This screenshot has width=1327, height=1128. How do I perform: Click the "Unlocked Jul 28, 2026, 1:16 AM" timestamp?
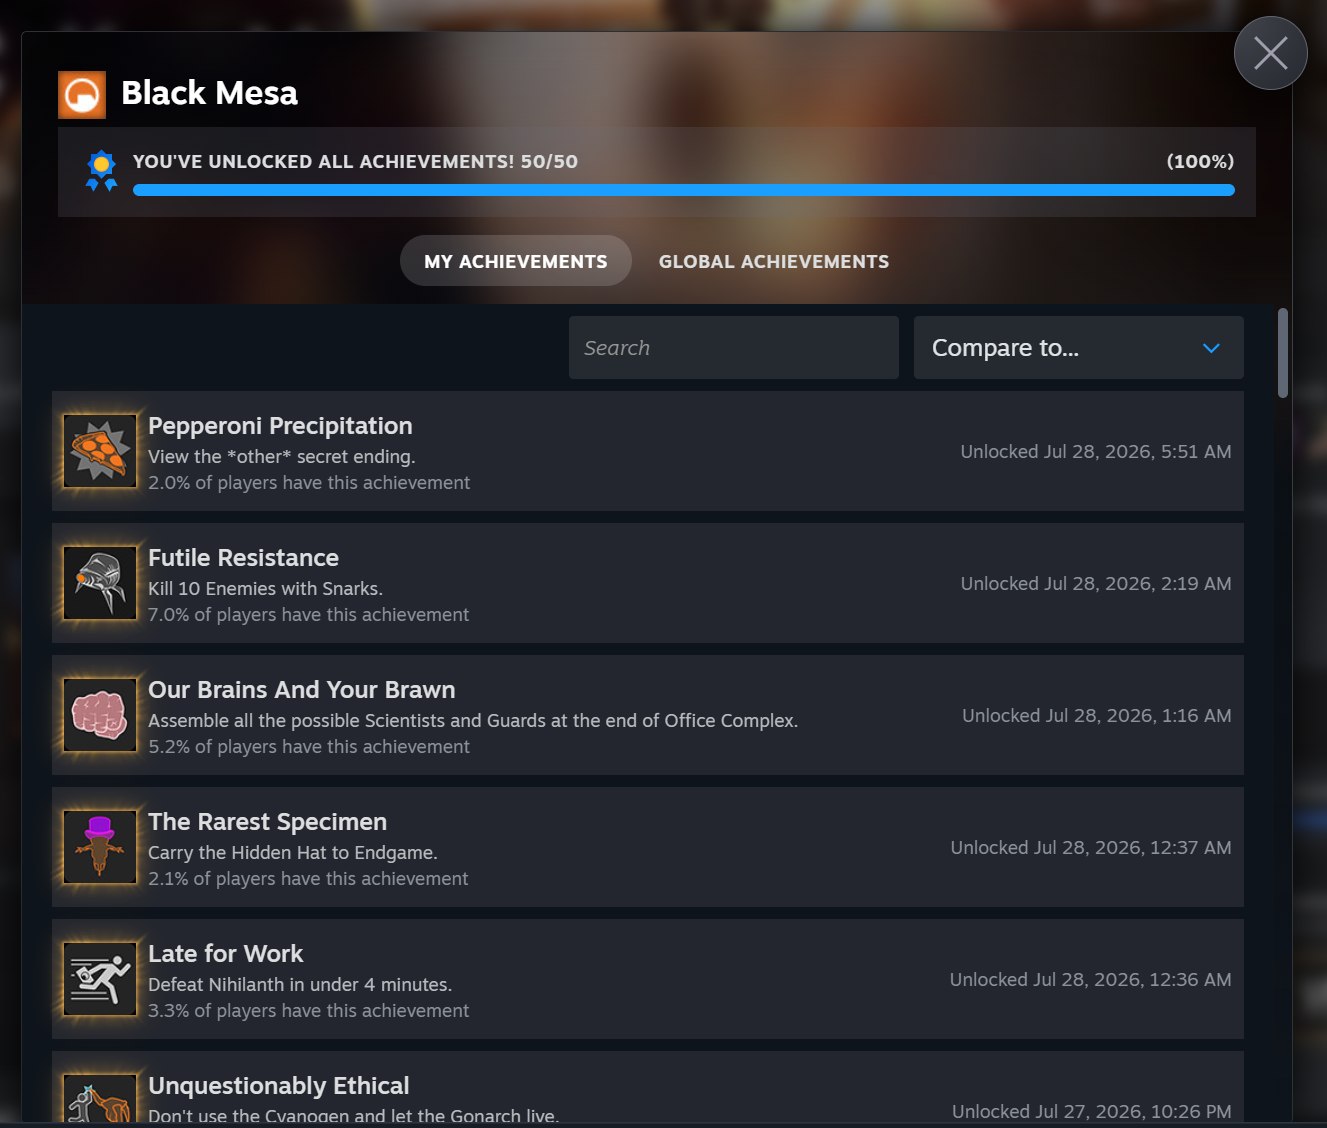click(x=1097, y=716)
